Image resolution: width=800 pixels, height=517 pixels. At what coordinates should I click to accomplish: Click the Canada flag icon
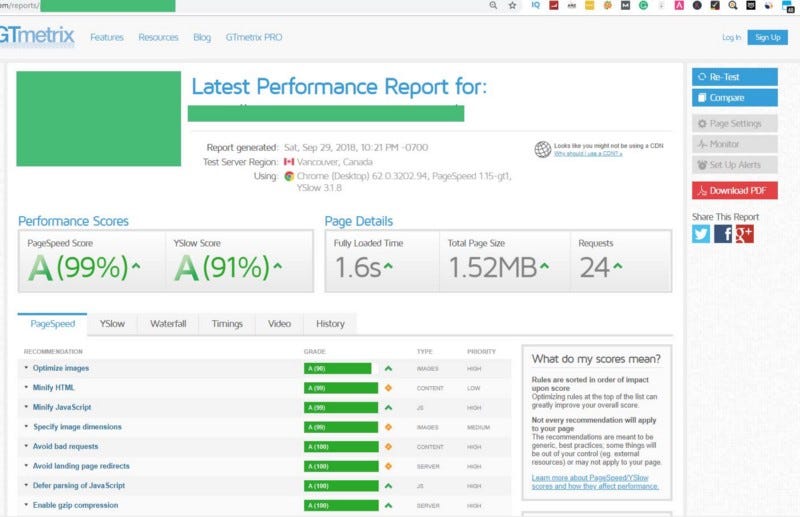coord(289,162)
